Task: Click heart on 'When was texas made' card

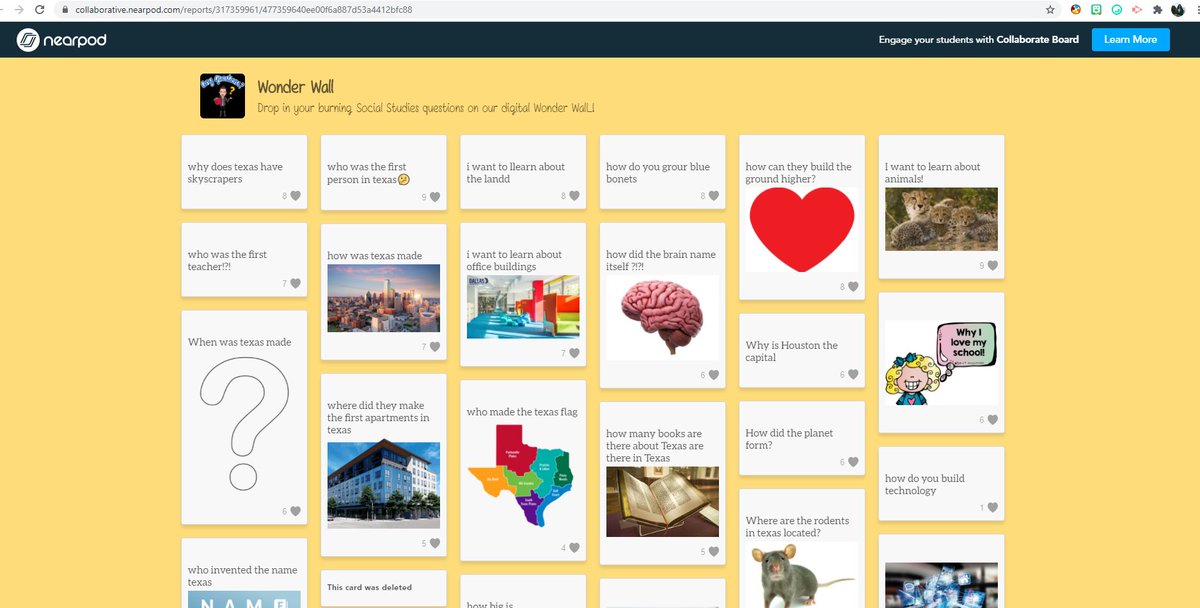Action: [x=295, y=511]
